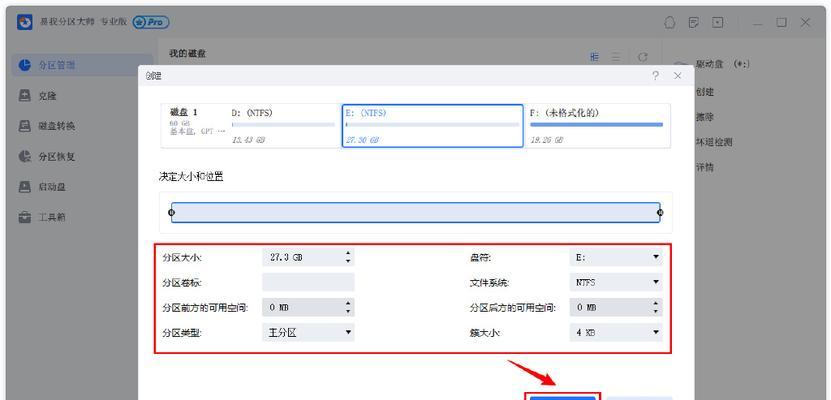Decrease 分区大小 with the down arrow
831x400 pixels.
[x=348, y=261]
